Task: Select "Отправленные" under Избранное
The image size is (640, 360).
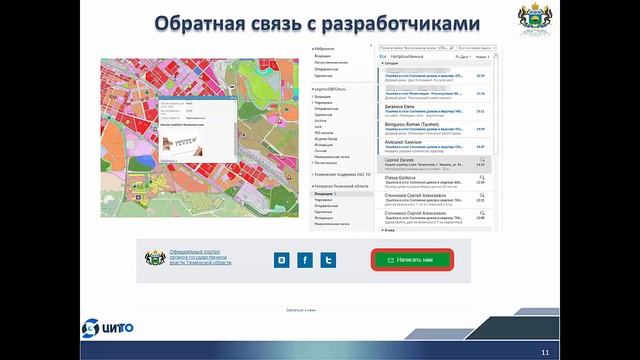Action: click(326, 69)
